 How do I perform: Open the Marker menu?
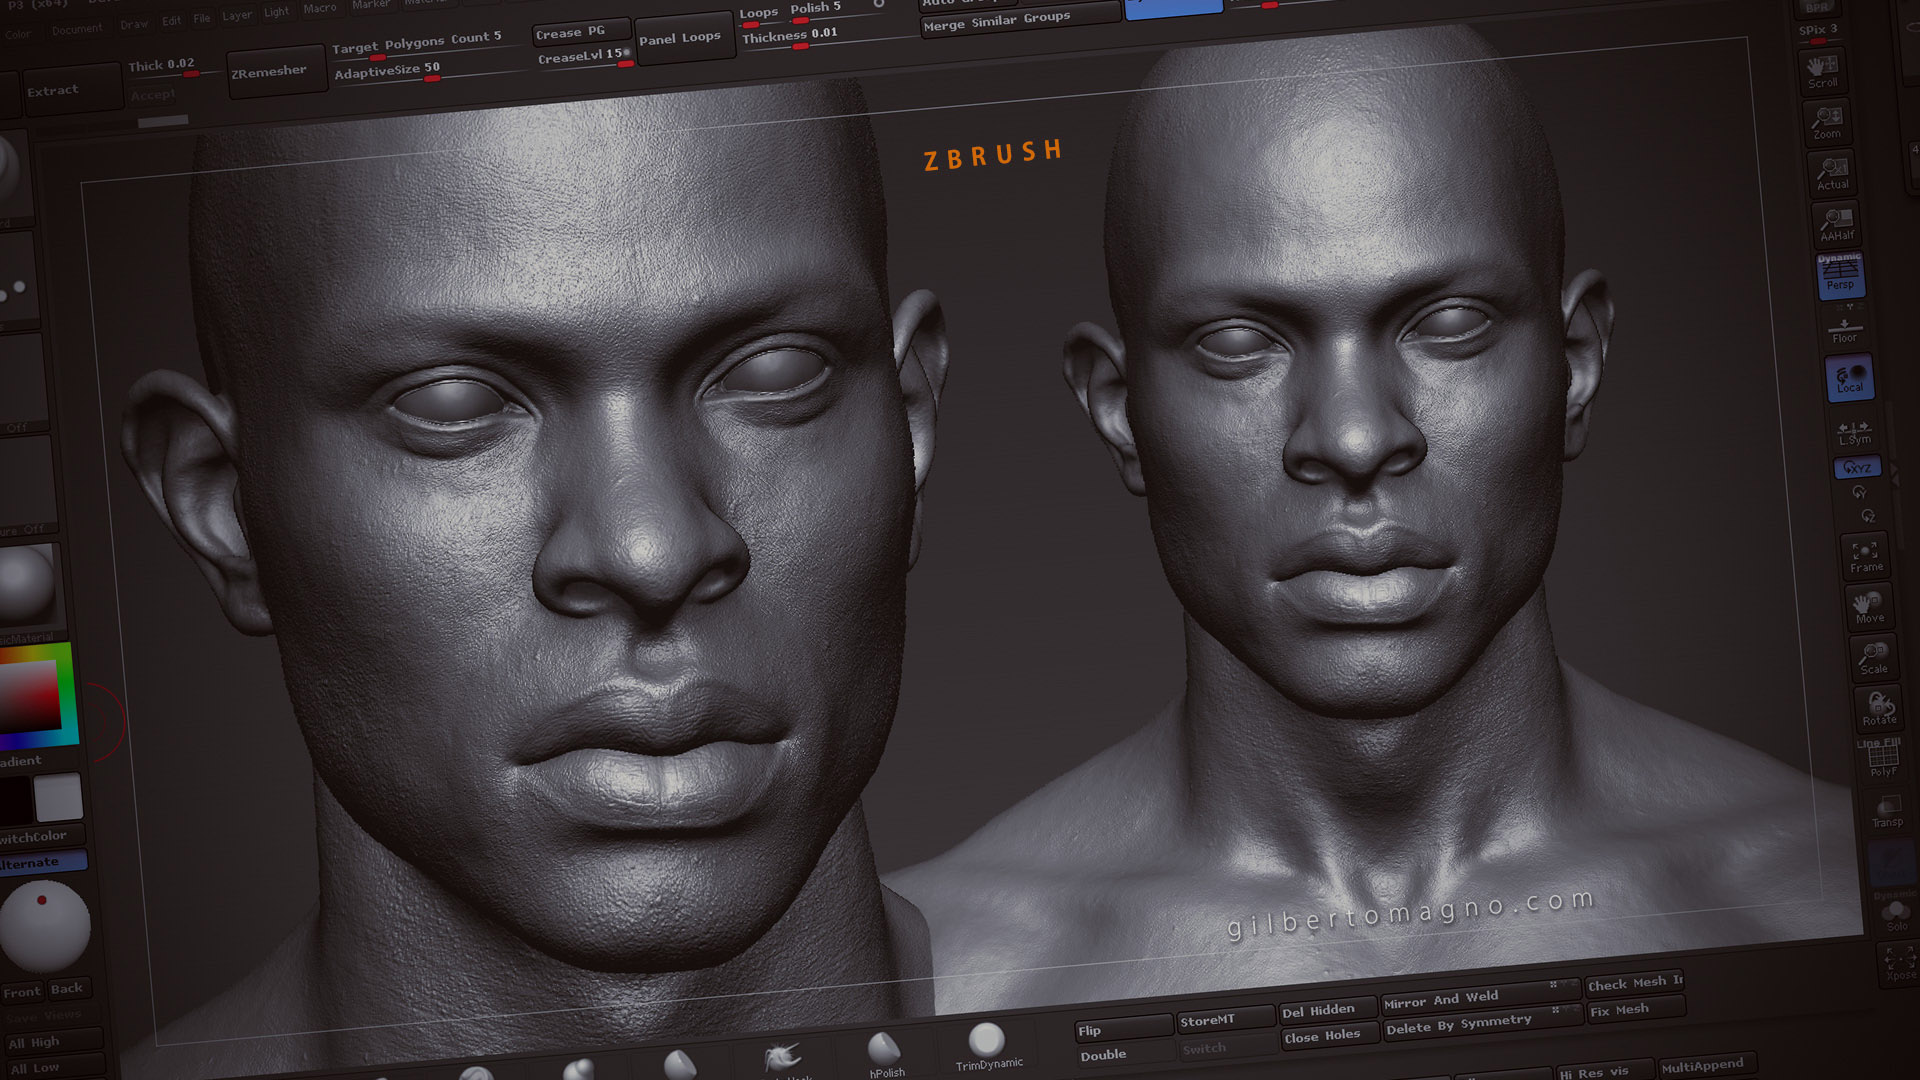click(x=371, y=5)
